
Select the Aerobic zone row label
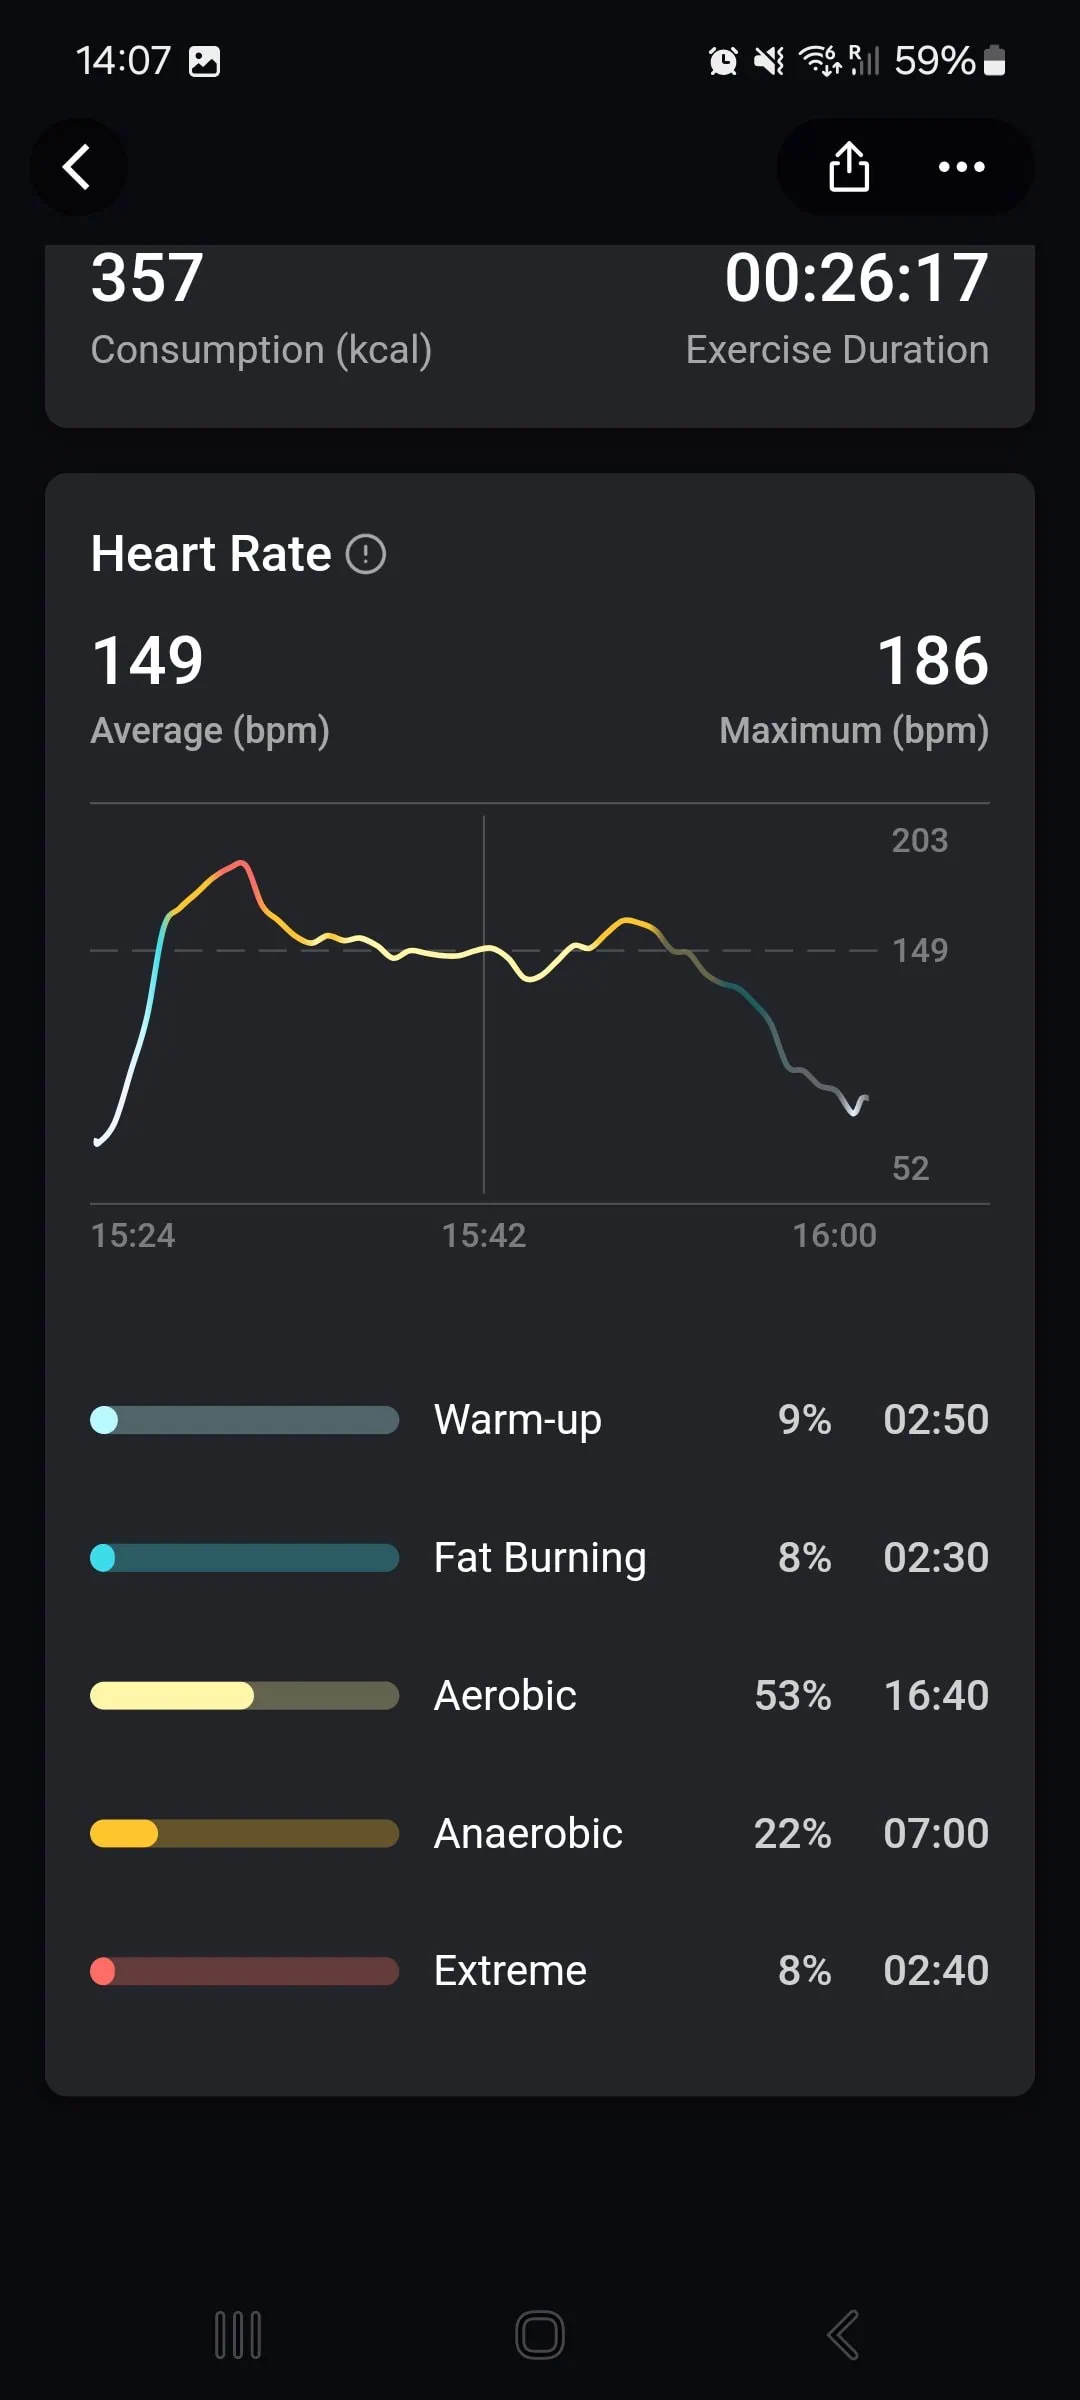tap(505, 1696)
